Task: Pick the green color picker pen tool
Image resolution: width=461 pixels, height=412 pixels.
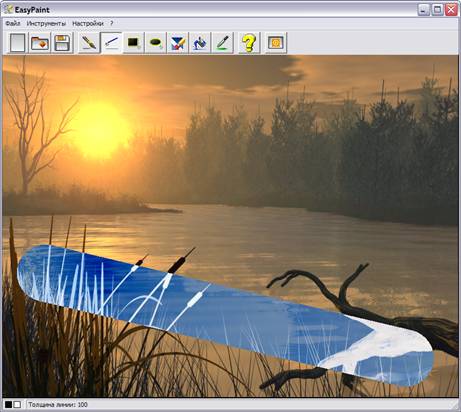Action: pos(222,43)
